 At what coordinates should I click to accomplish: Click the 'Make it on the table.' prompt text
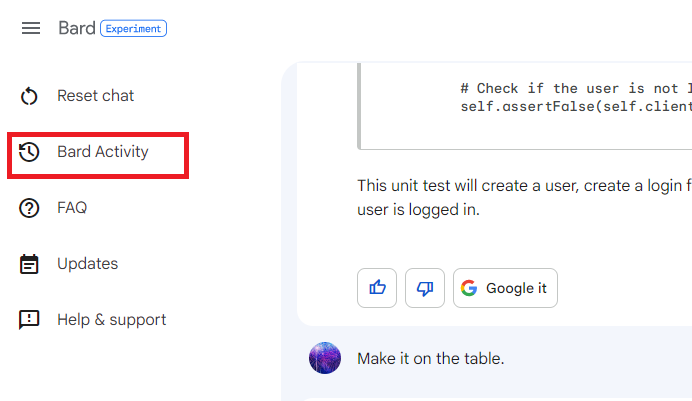(x=430, y=359)
